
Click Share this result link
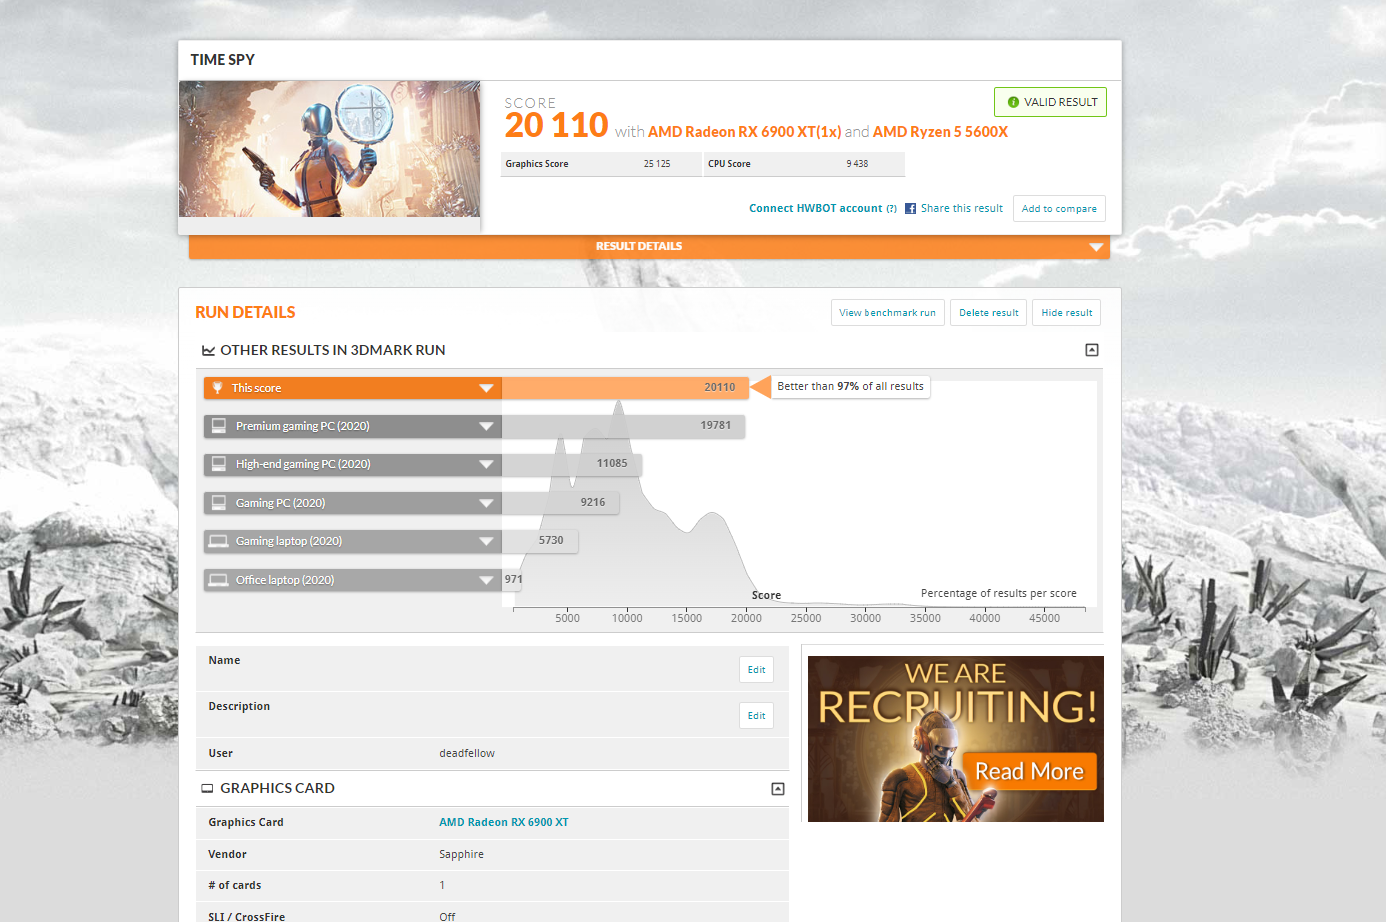click(x=962, y=209)
